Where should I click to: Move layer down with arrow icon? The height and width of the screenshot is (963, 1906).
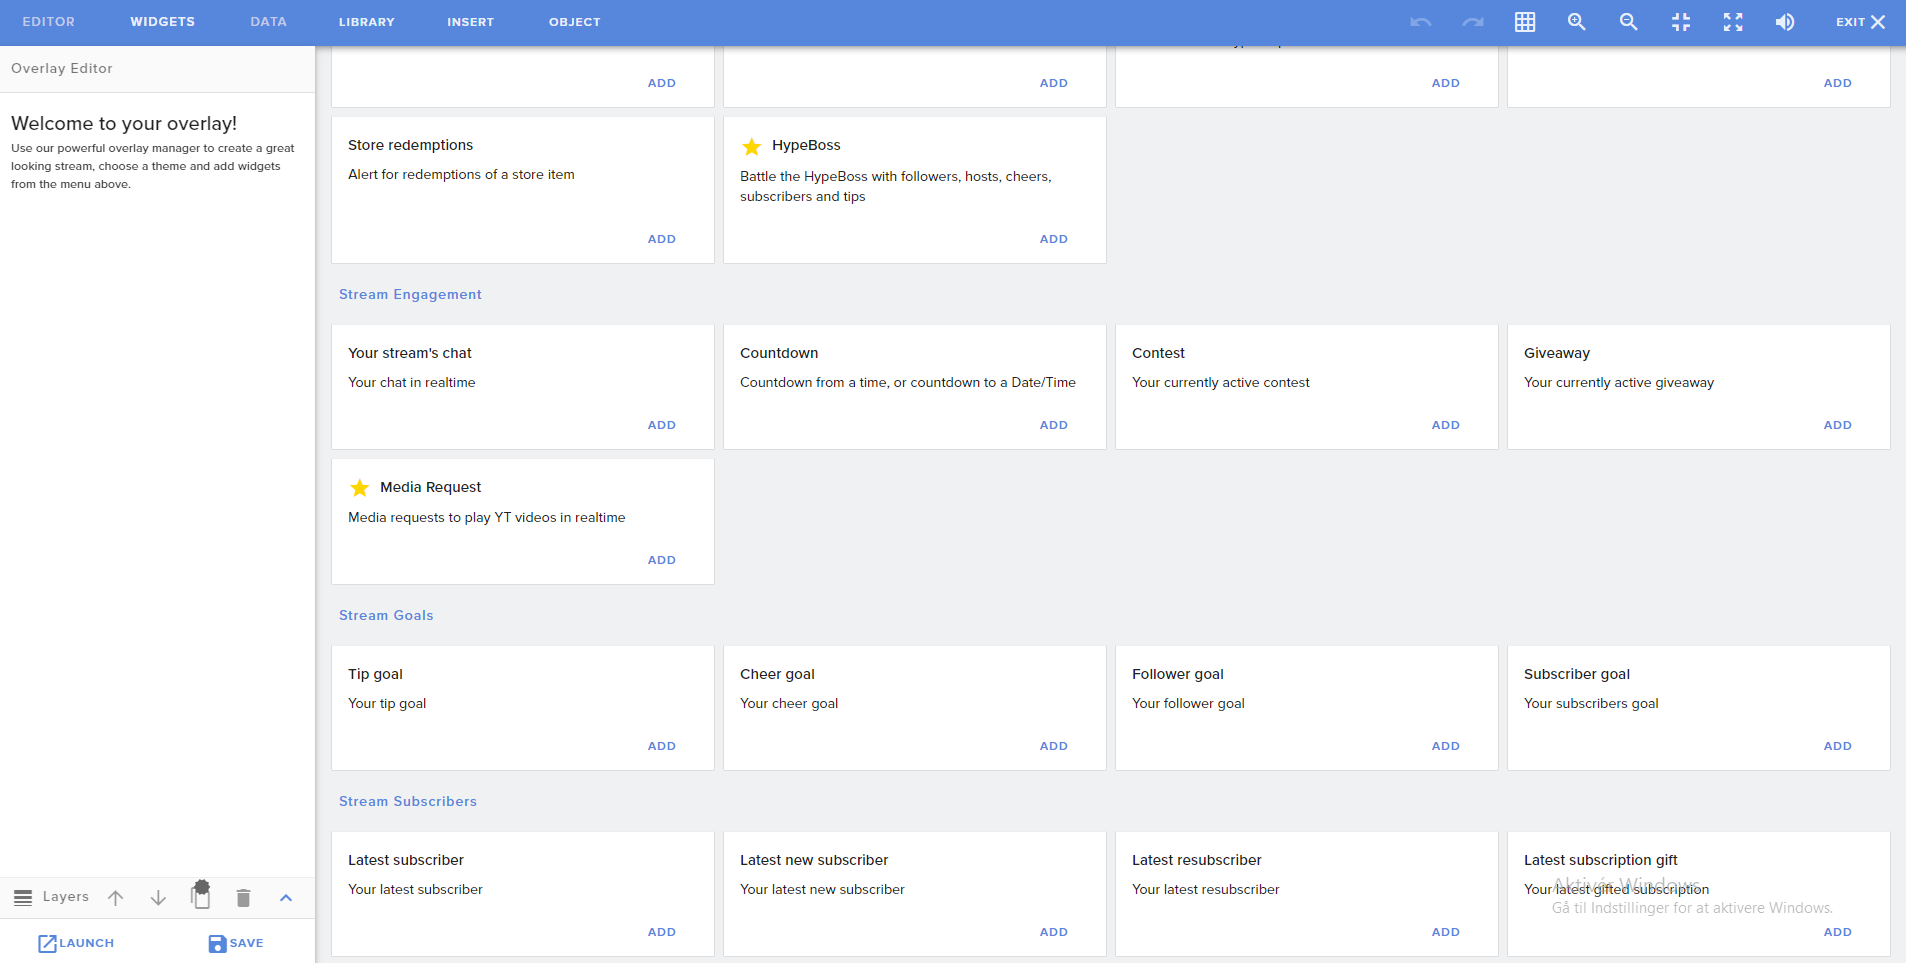[158, 898]
